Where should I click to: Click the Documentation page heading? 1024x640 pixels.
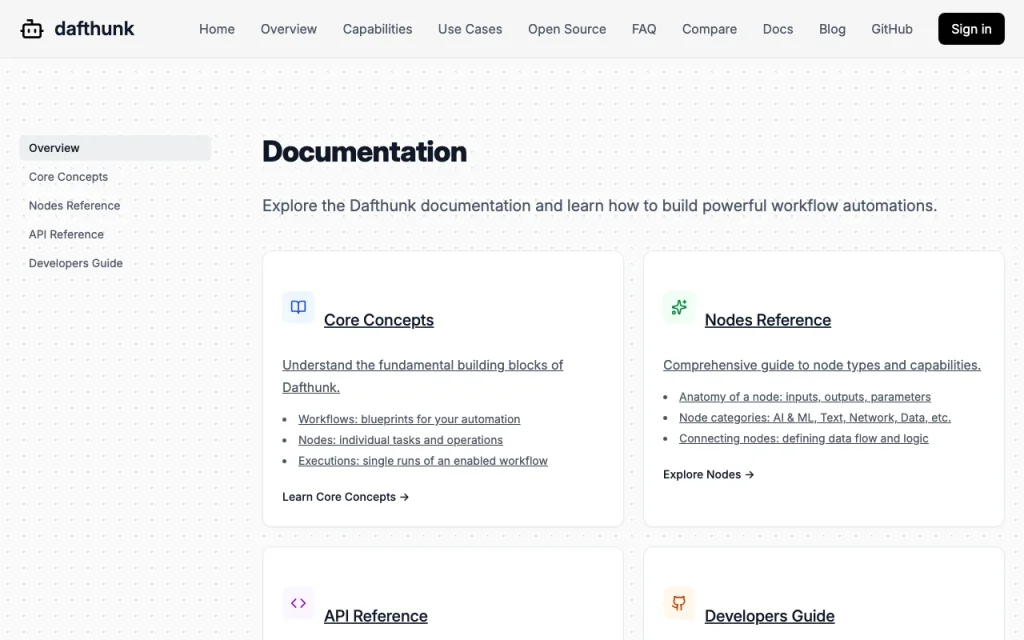point(364,152)
